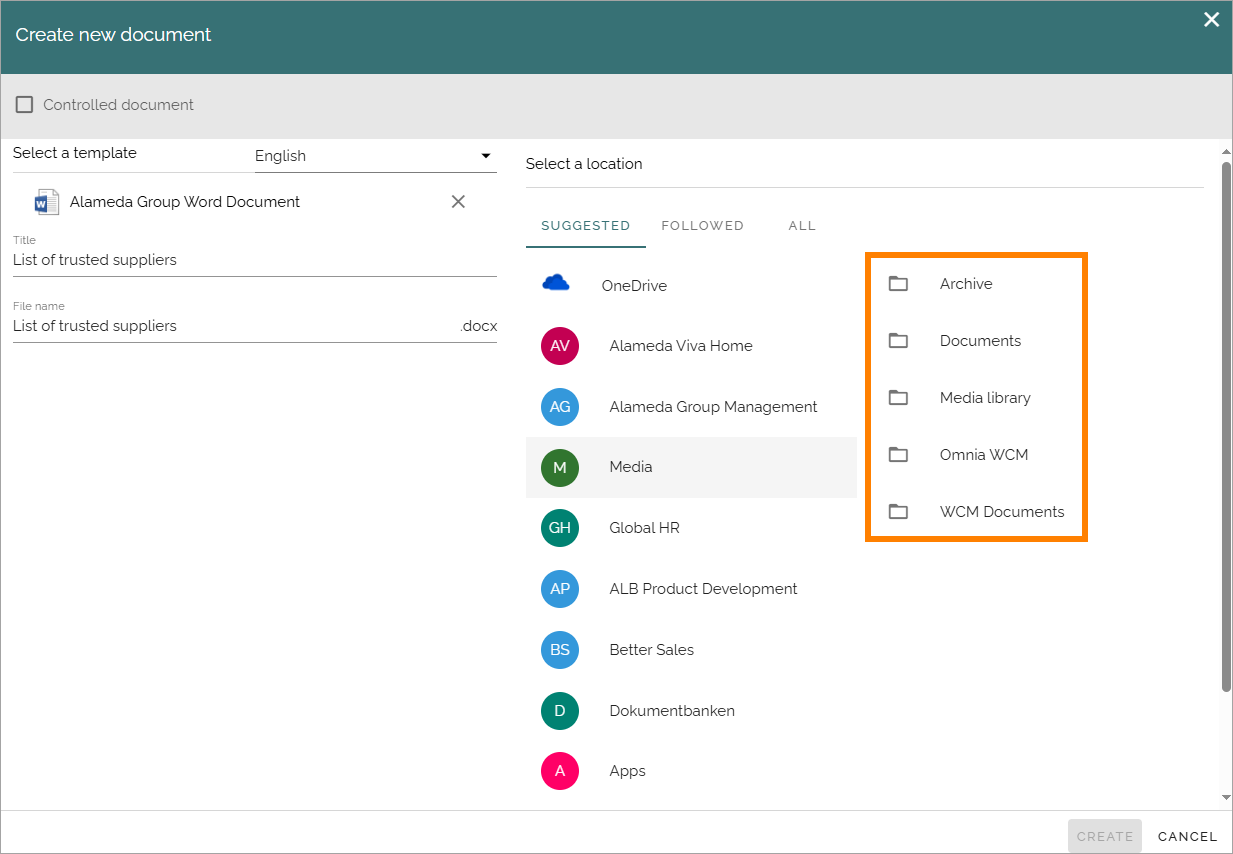Screen dimensions: 1233x854
Task: Enable the Controlled document checkbox
Action: click(x=24, y=104)
